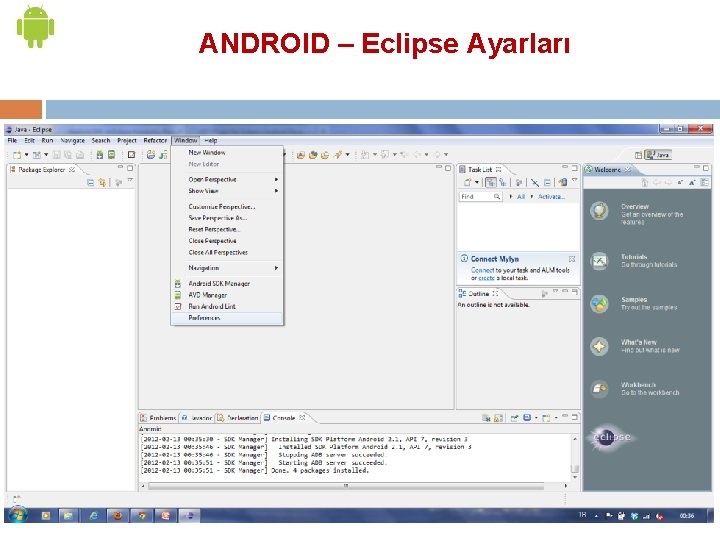Click Internet Explorer in taskbar
Viewport: 720px width, 540px height.
pos(93,516)
